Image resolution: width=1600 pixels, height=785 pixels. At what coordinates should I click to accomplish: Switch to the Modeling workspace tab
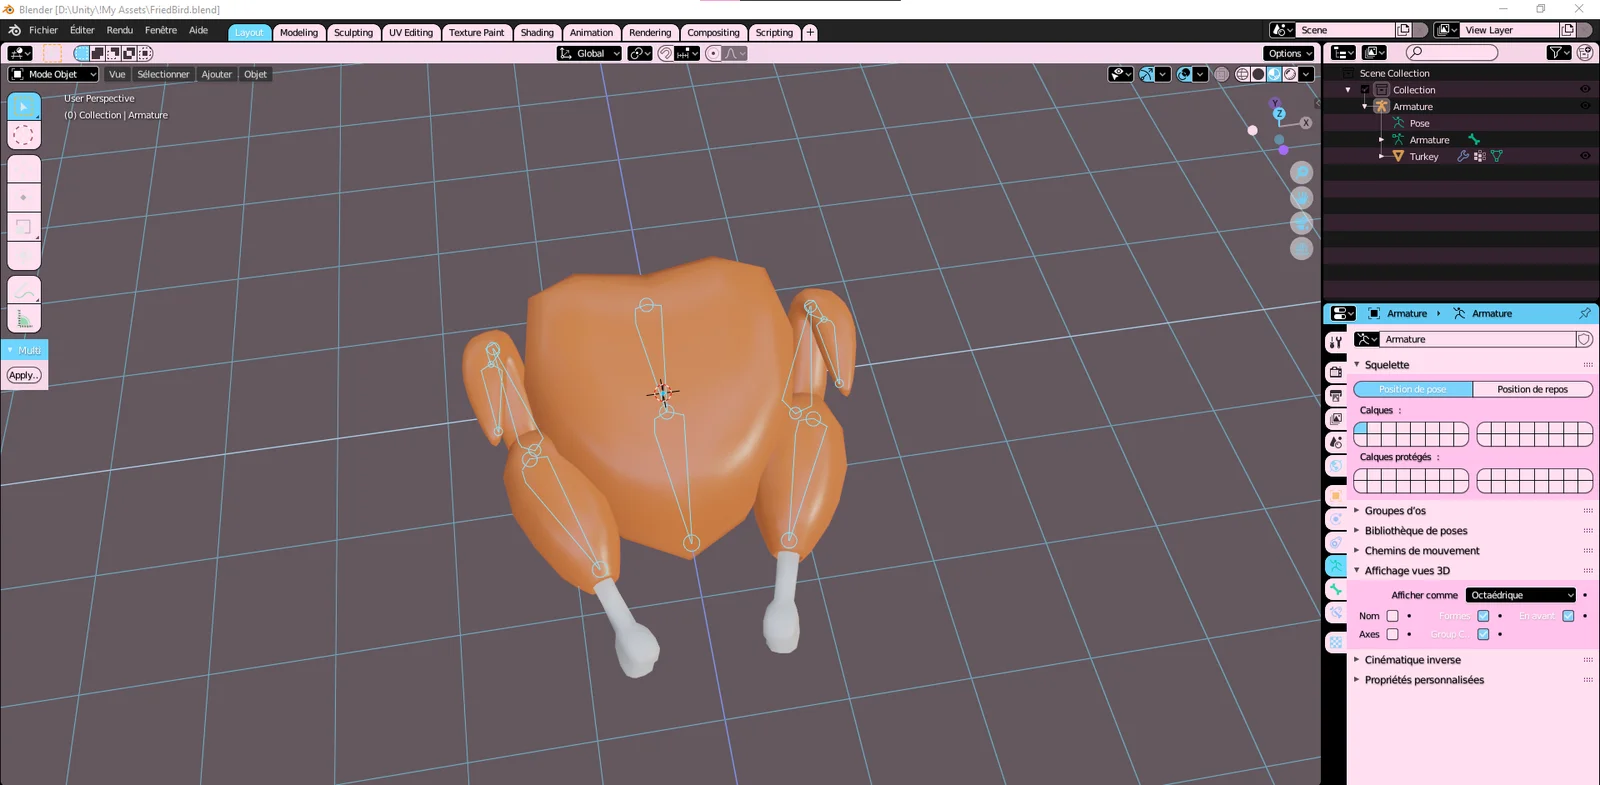[299, 33]
